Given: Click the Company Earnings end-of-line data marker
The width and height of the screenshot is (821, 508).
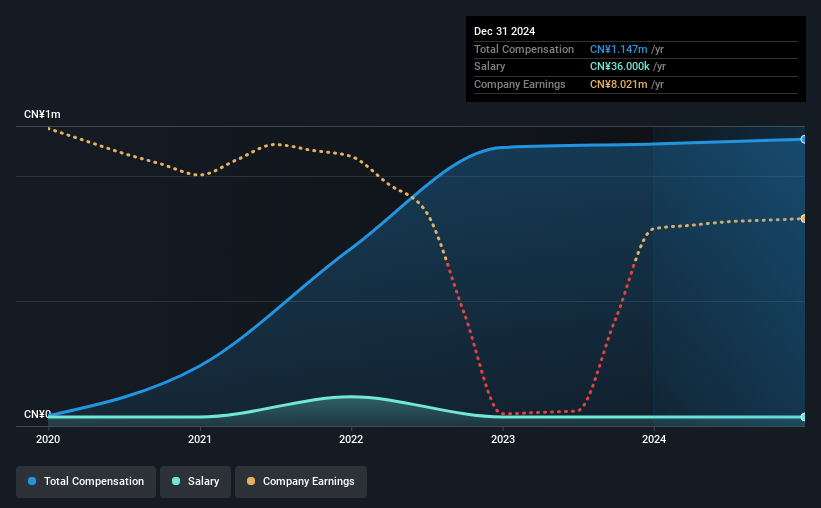Looking at the screenshot, I should pyautogui.click(x=804, y=218).
